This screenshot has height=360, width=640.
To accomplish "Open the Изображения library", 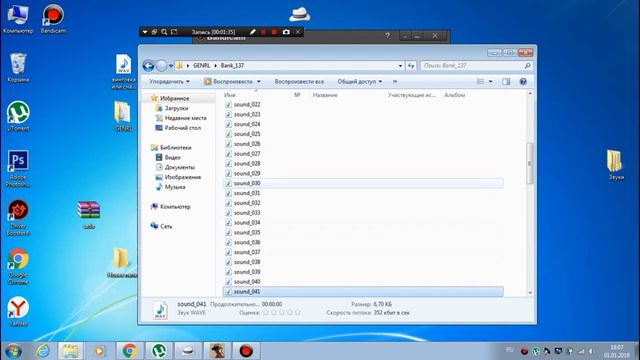I will (182, 177).
